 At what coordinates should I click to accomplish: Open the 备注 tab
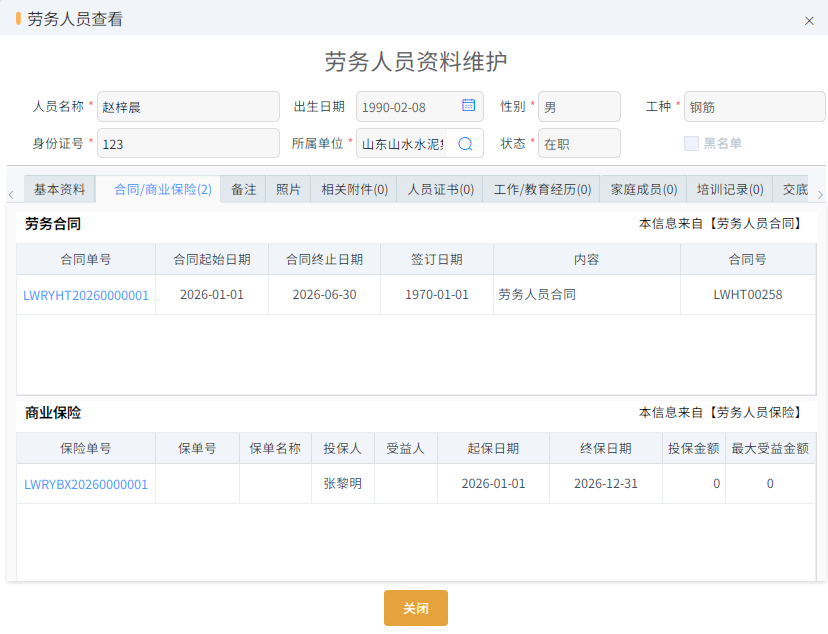243,189
